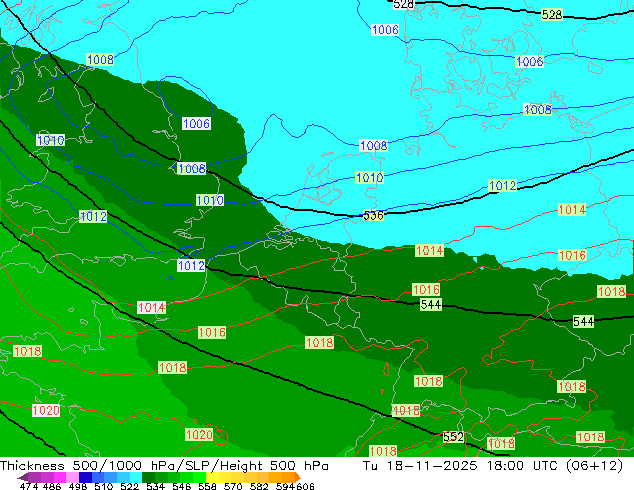This screenshot has height=490, width=634.
Task: Click the legend value '606'
Action: tap(305, 486)
